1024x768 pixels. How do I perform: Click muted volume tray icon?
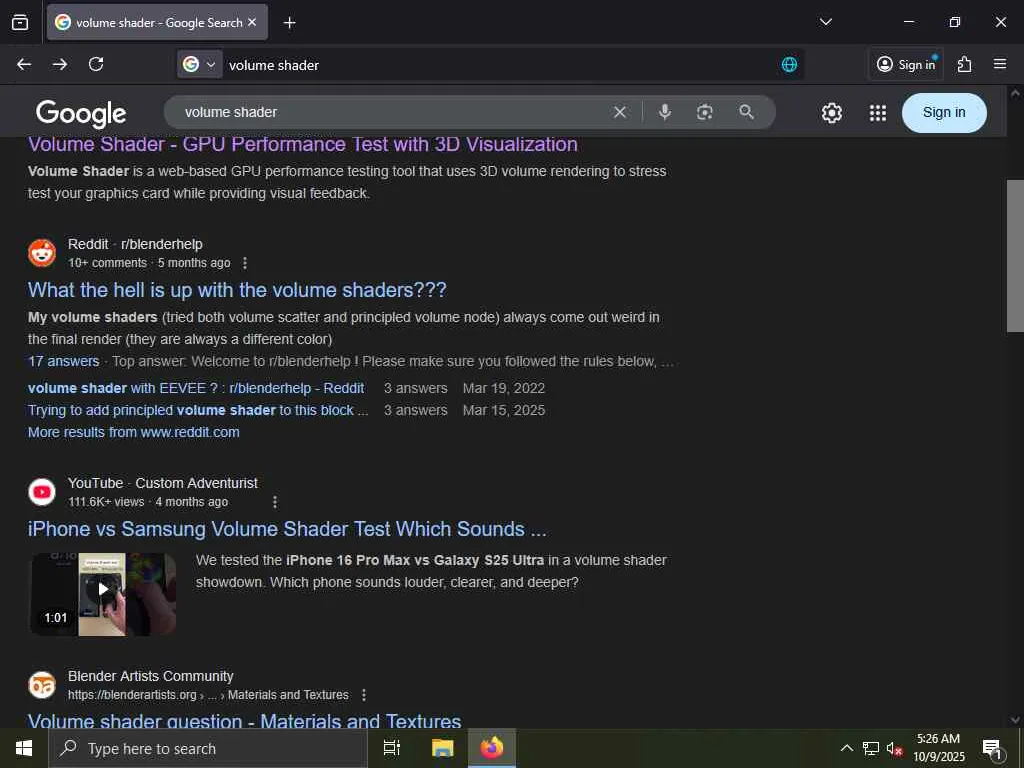click(x=894, y=748)
